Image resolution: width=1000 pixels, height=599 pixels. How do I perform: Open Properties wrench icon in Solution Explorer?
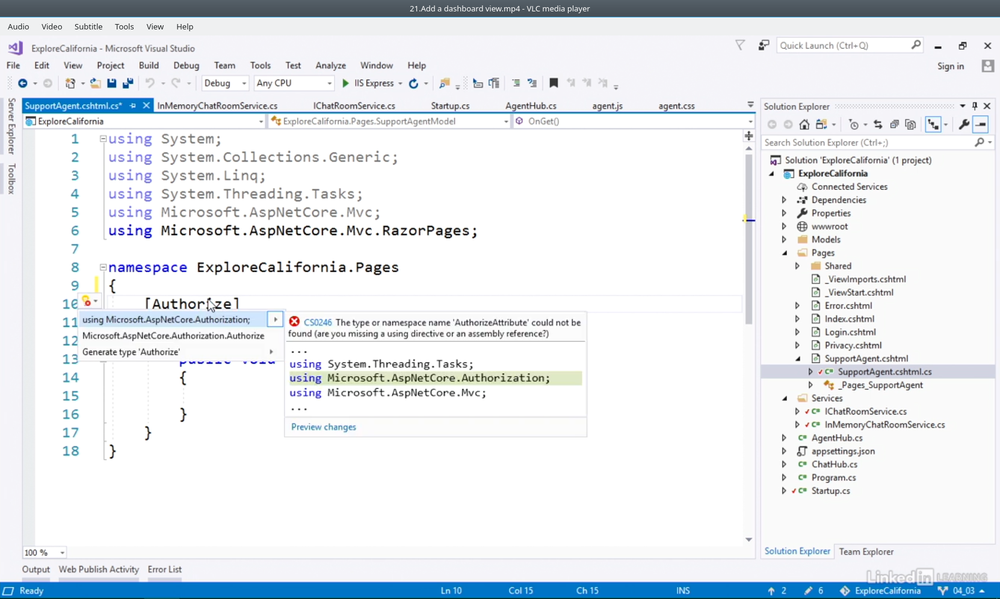[x=964, y=125]
